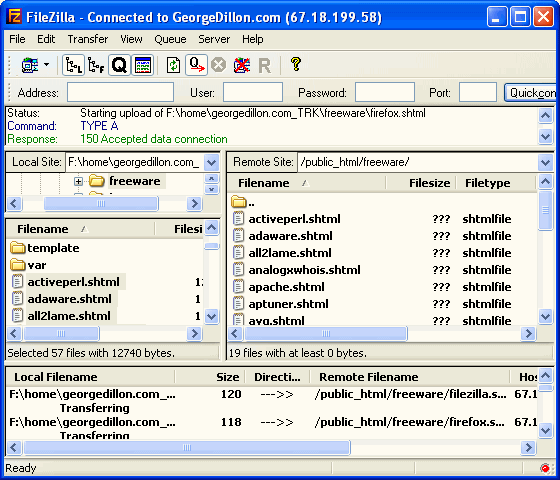This screenshot has height=480, width=560.
Task: Sort remote list by Filesize column
Action: pos(421,183)
